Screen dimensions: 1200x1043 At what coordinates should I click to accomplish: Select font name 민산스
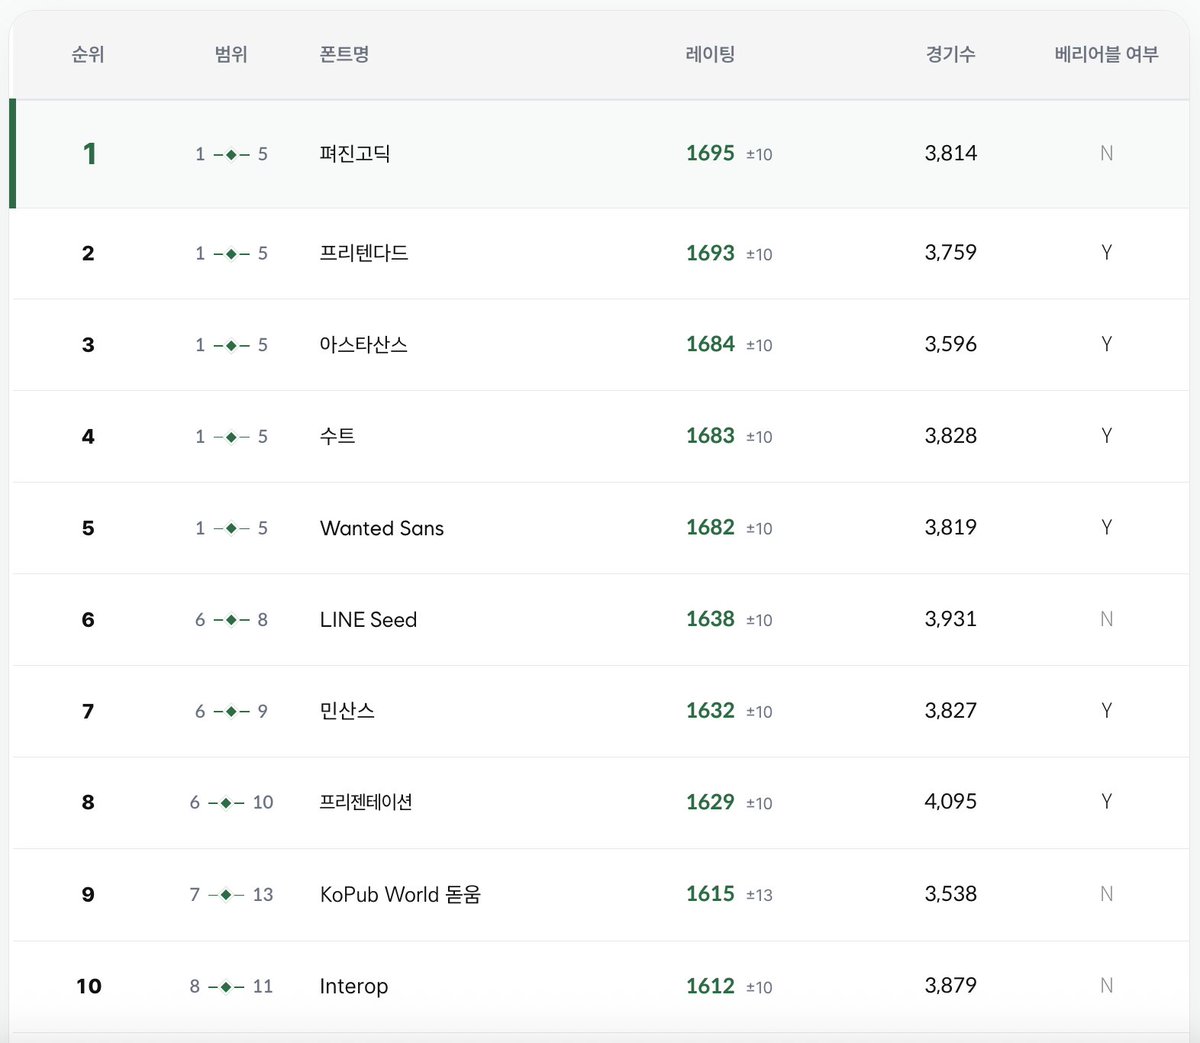(x=347, y=711)
